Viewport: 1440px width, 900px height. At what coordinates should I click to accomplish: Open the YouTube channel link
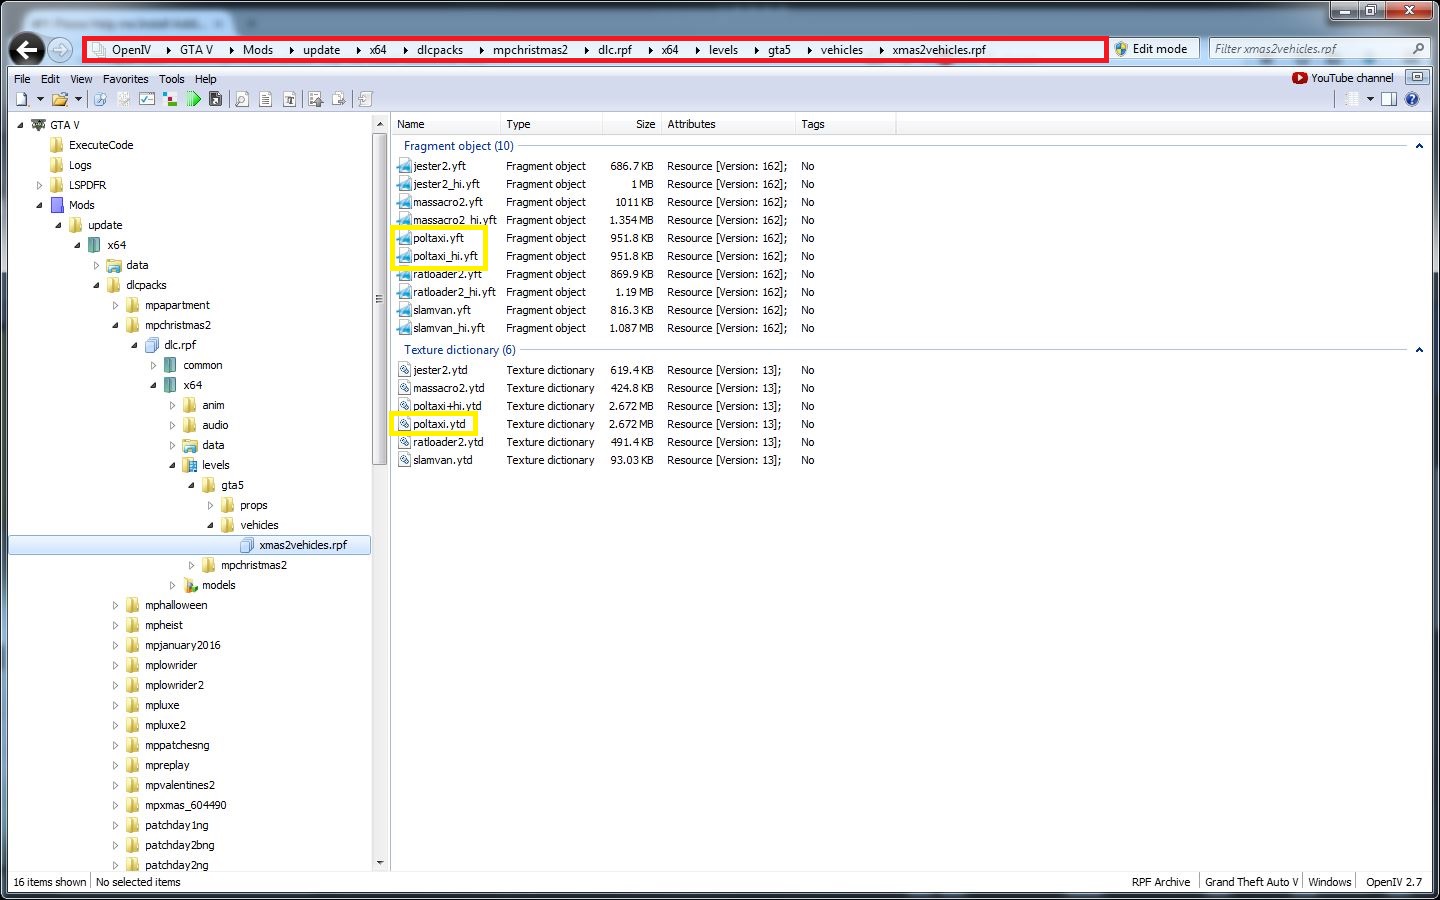point(1342,77)
